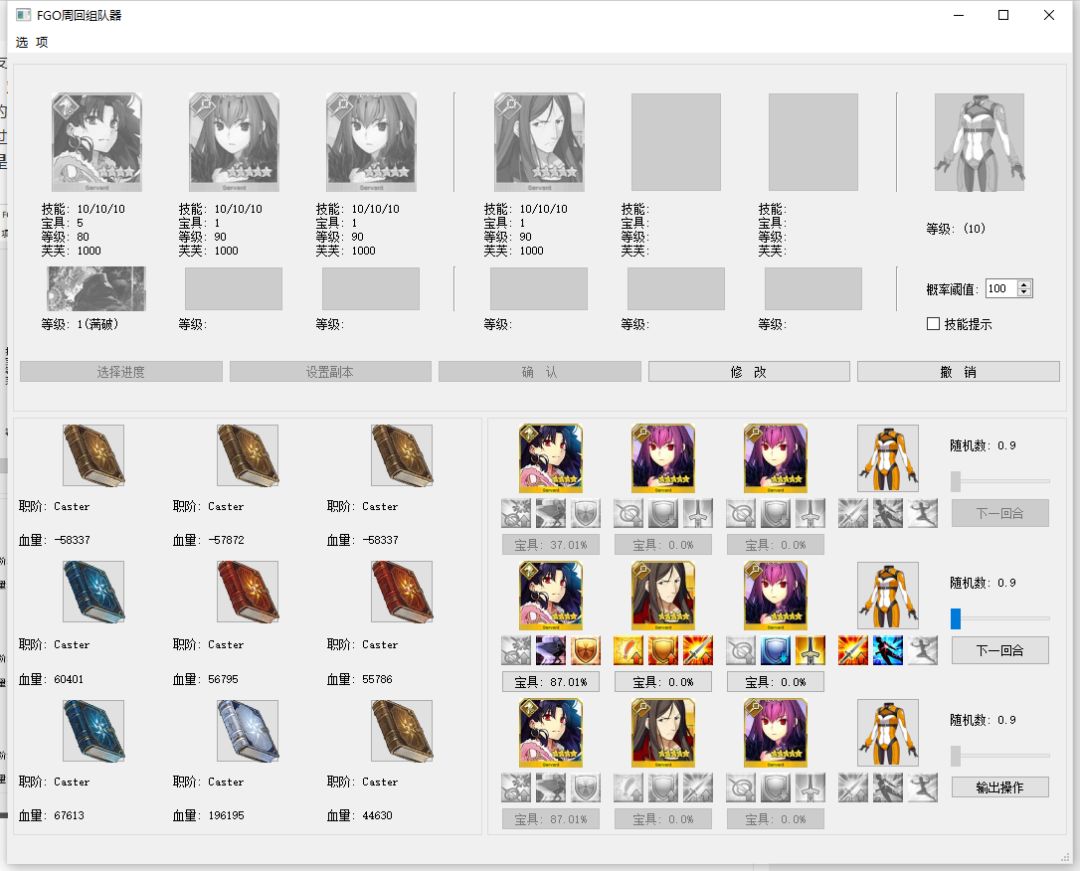The height and width of the screenshot is (871, 1080).
Task: Click long-haired male servant's first skill, round 2
Action: pyautogui.click(x=628, y=650)
